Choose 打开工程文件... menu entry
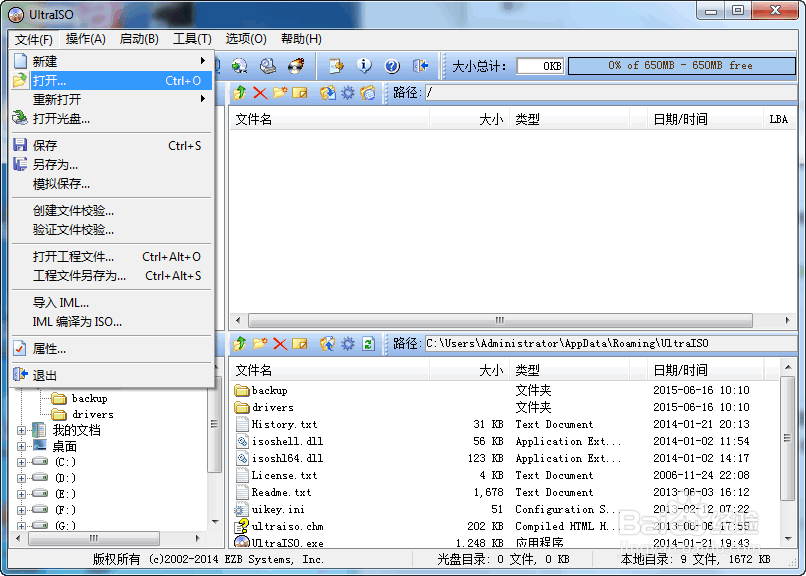 (113, 256)
